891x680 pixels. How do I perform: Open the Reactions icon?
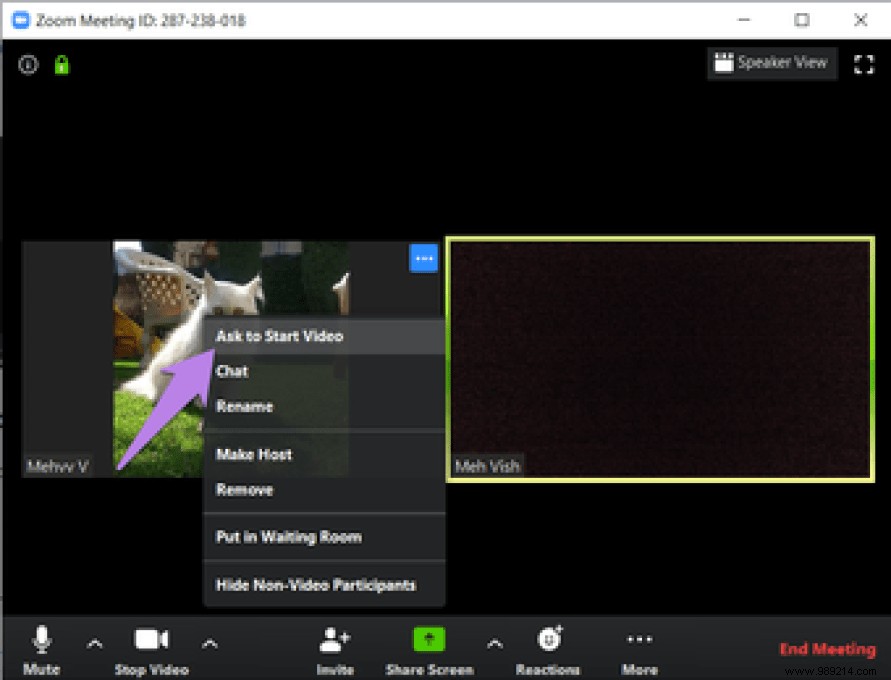click(x=548, y=640)
